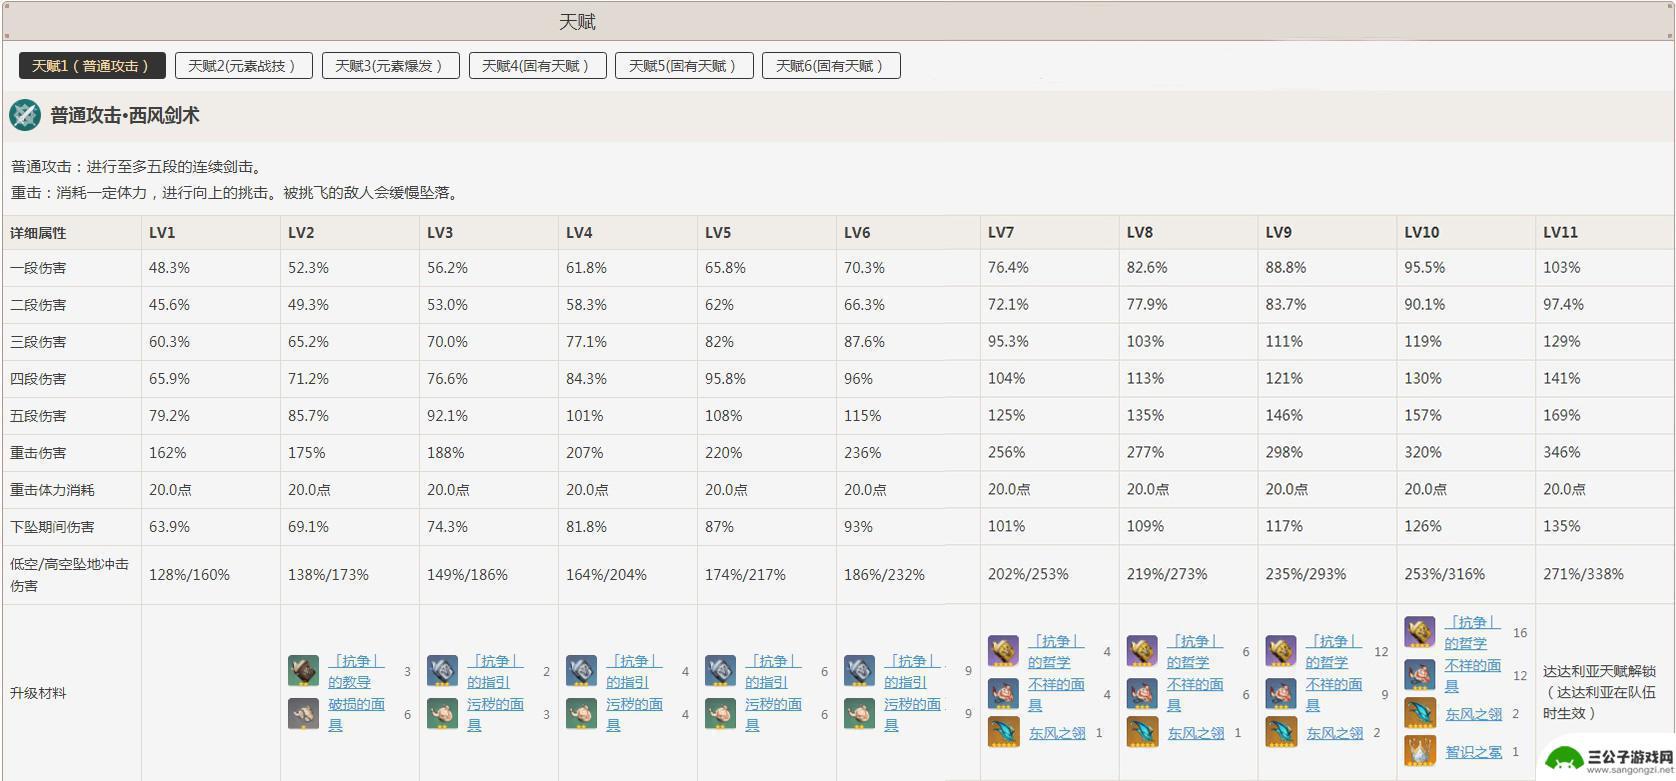This screenshot has width=1676, height=781.
Task: Open the 不祥的面具 link in LV8 column
Action: (x=1195, y=694)
